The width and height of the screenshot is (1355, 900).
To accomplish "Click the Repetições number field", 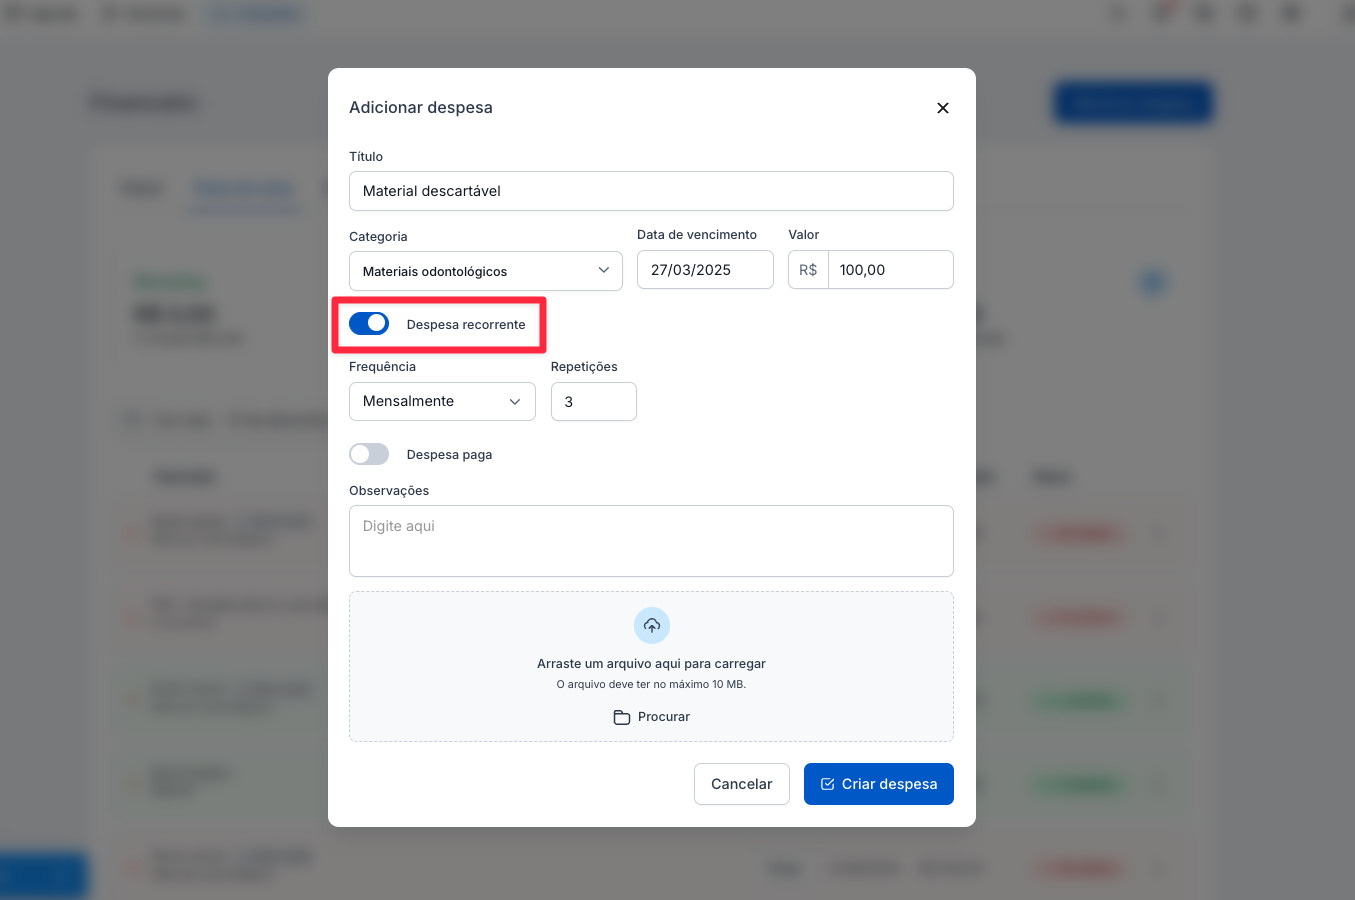I will point(593,402).
